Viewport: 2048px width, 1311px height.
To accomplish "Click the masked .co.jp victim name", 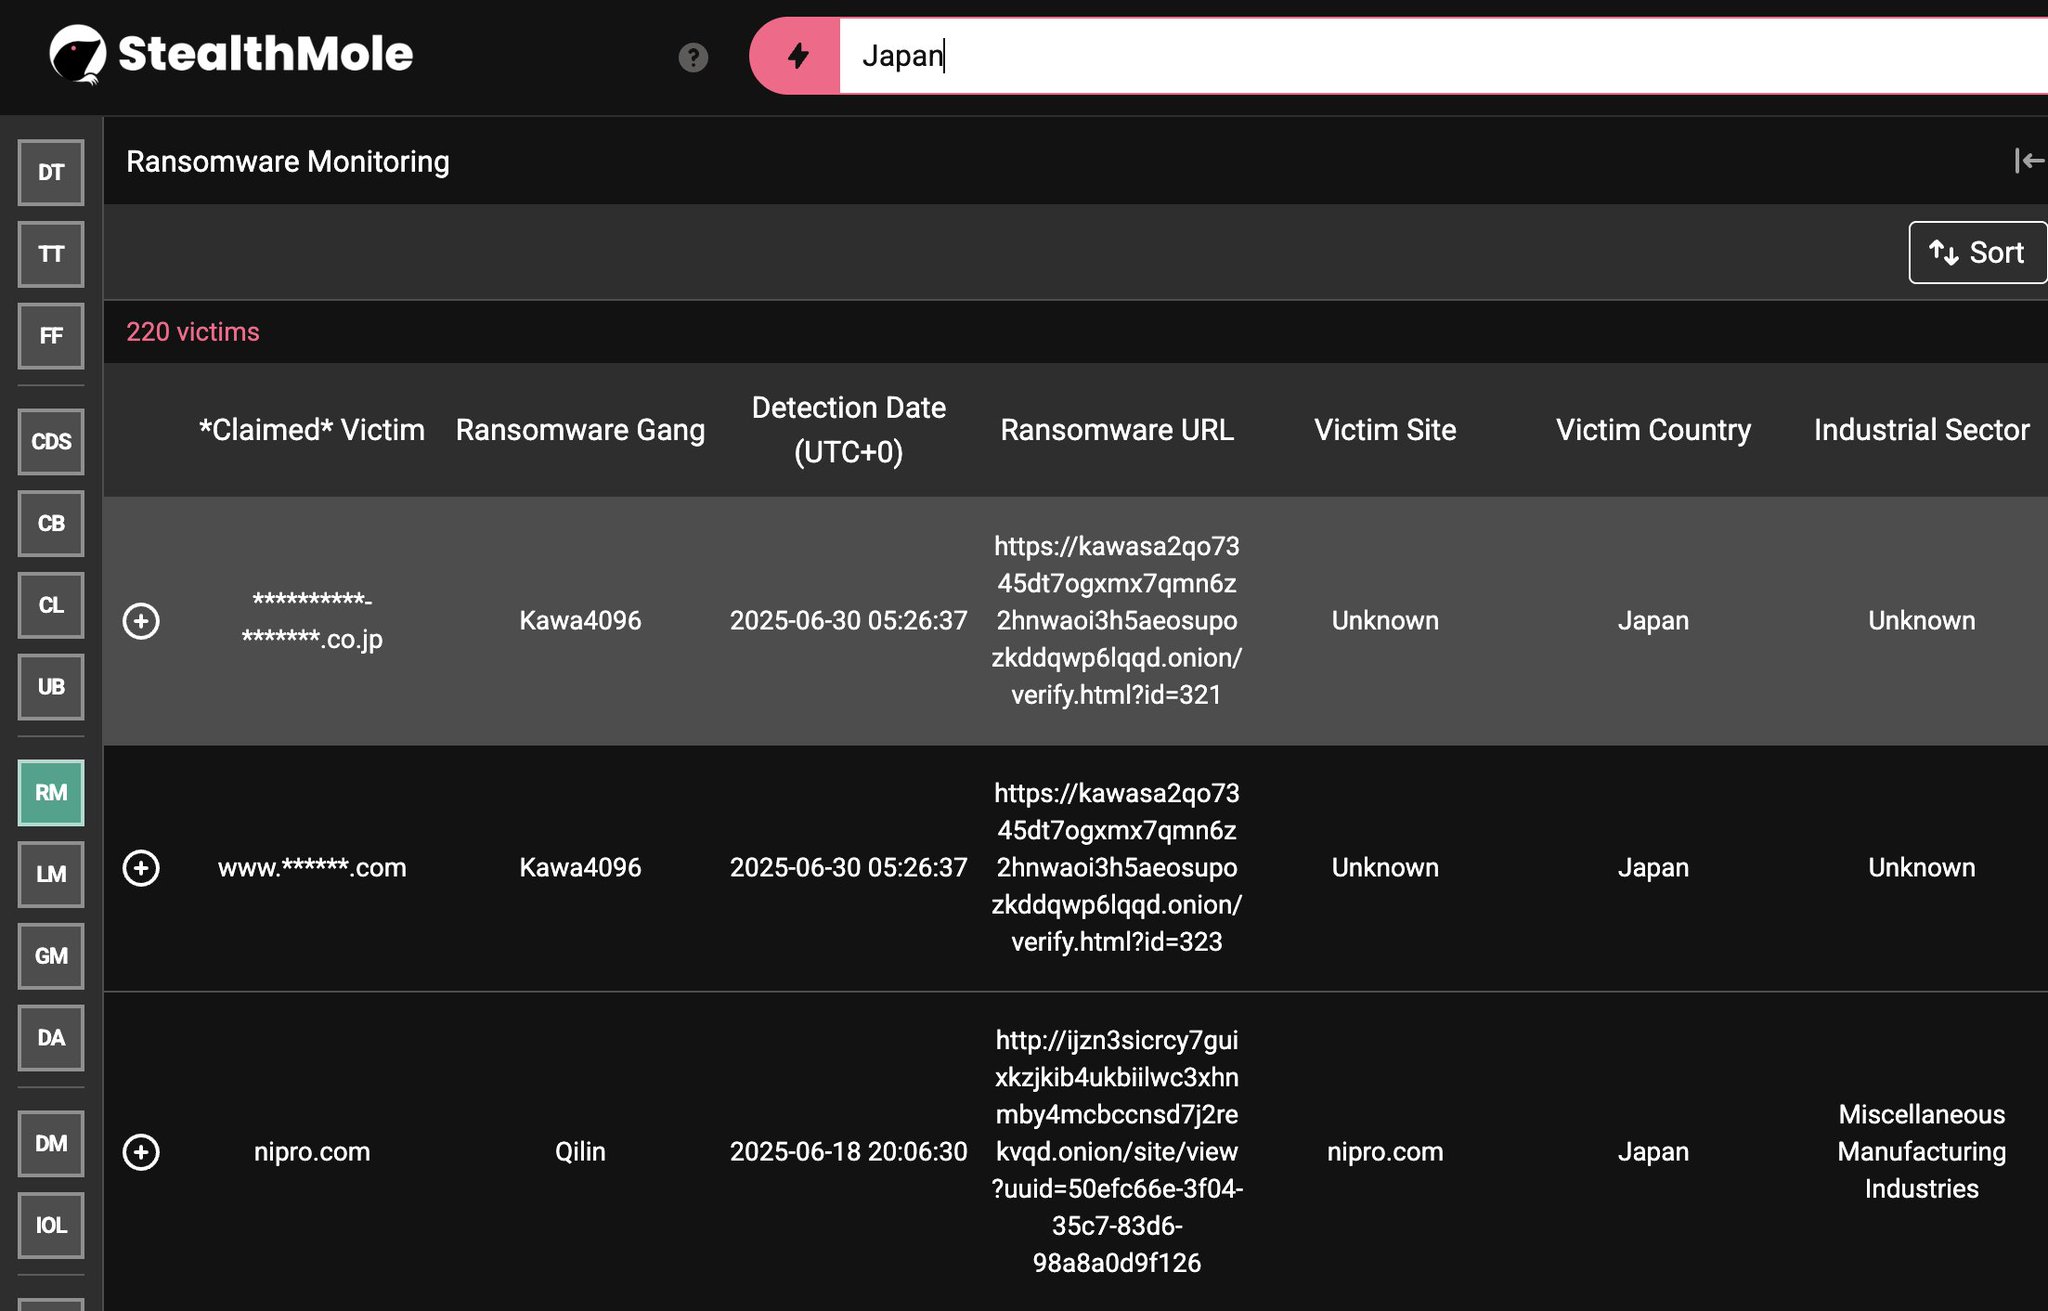I will [x=312, y=620].
